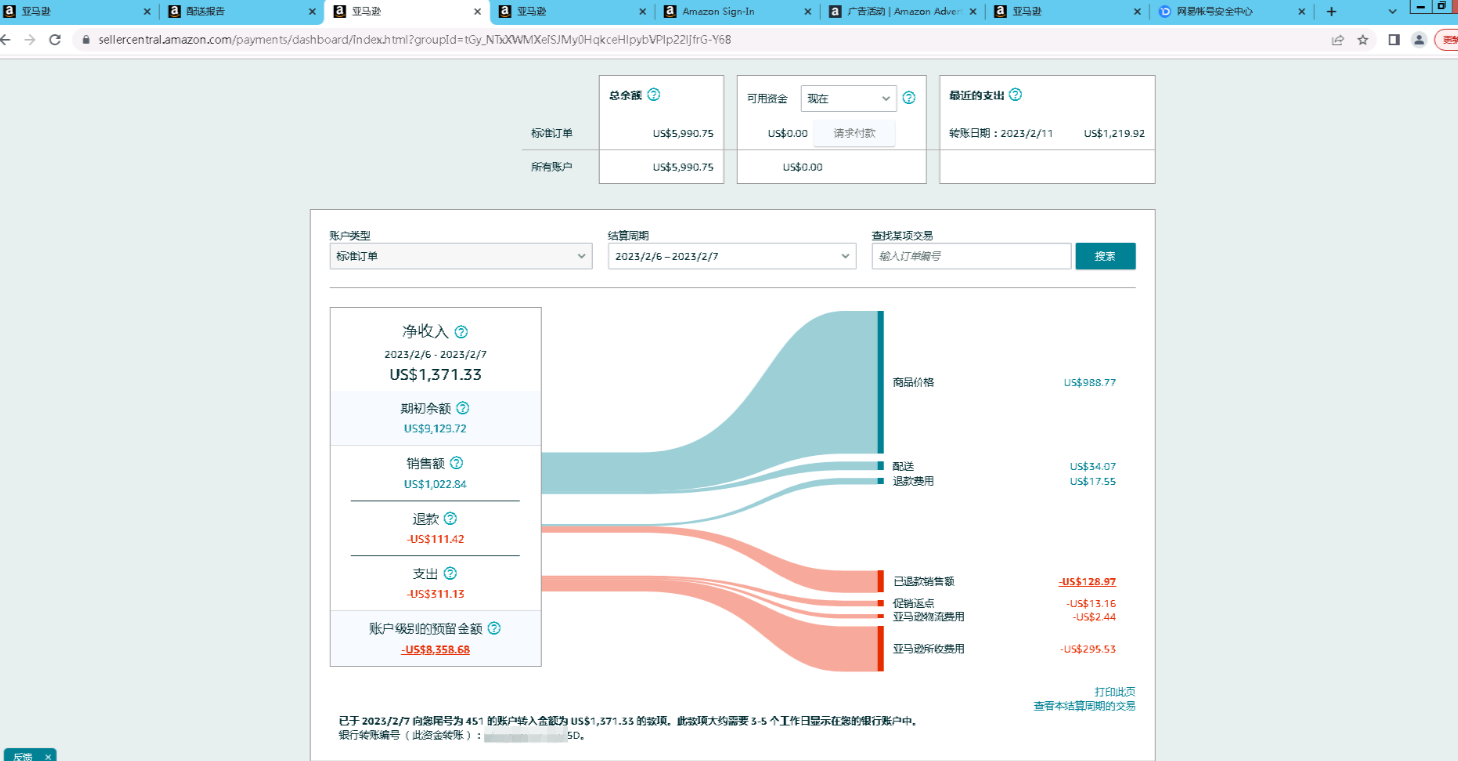Switch to the Amazon Sign-In tab
Viewport: 1458px width, 761px height.
tap(736, 12)
